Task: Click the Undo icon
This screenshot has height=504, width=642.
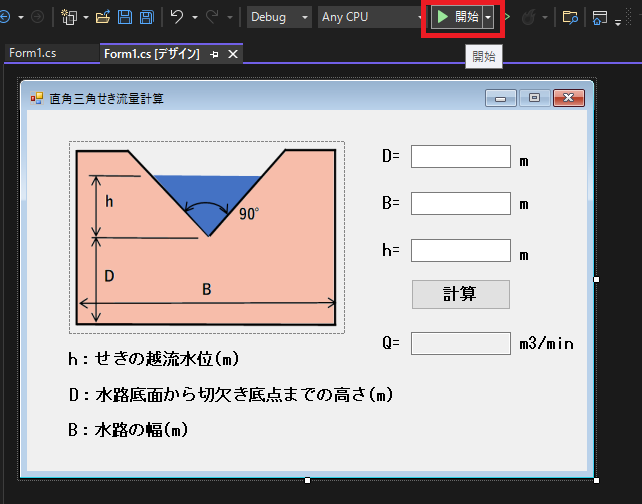Action: coord(177,17)
